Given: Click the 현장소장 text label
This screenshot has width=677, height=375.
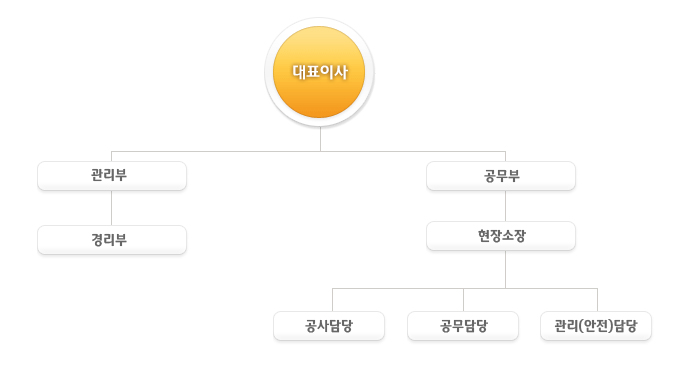Looking at the screenshot, I should [x=502, y=236].
